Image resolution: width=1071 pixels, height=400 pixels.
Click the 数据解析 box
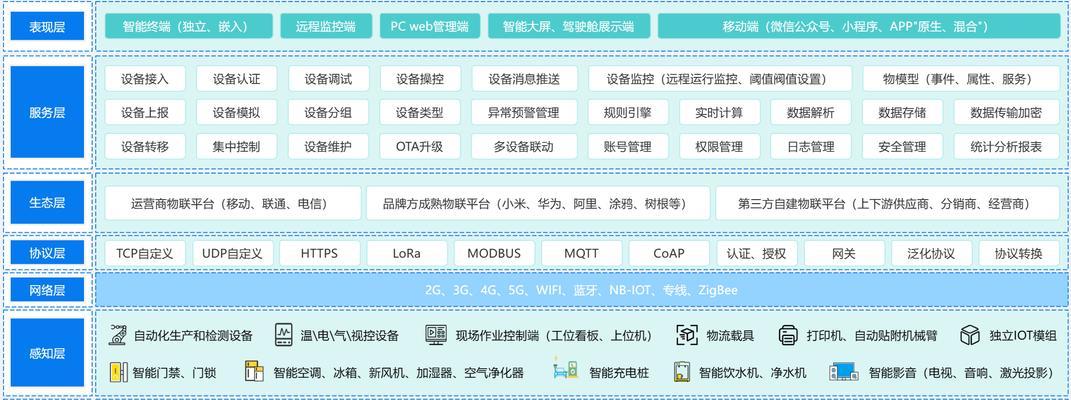coord(811,112)
